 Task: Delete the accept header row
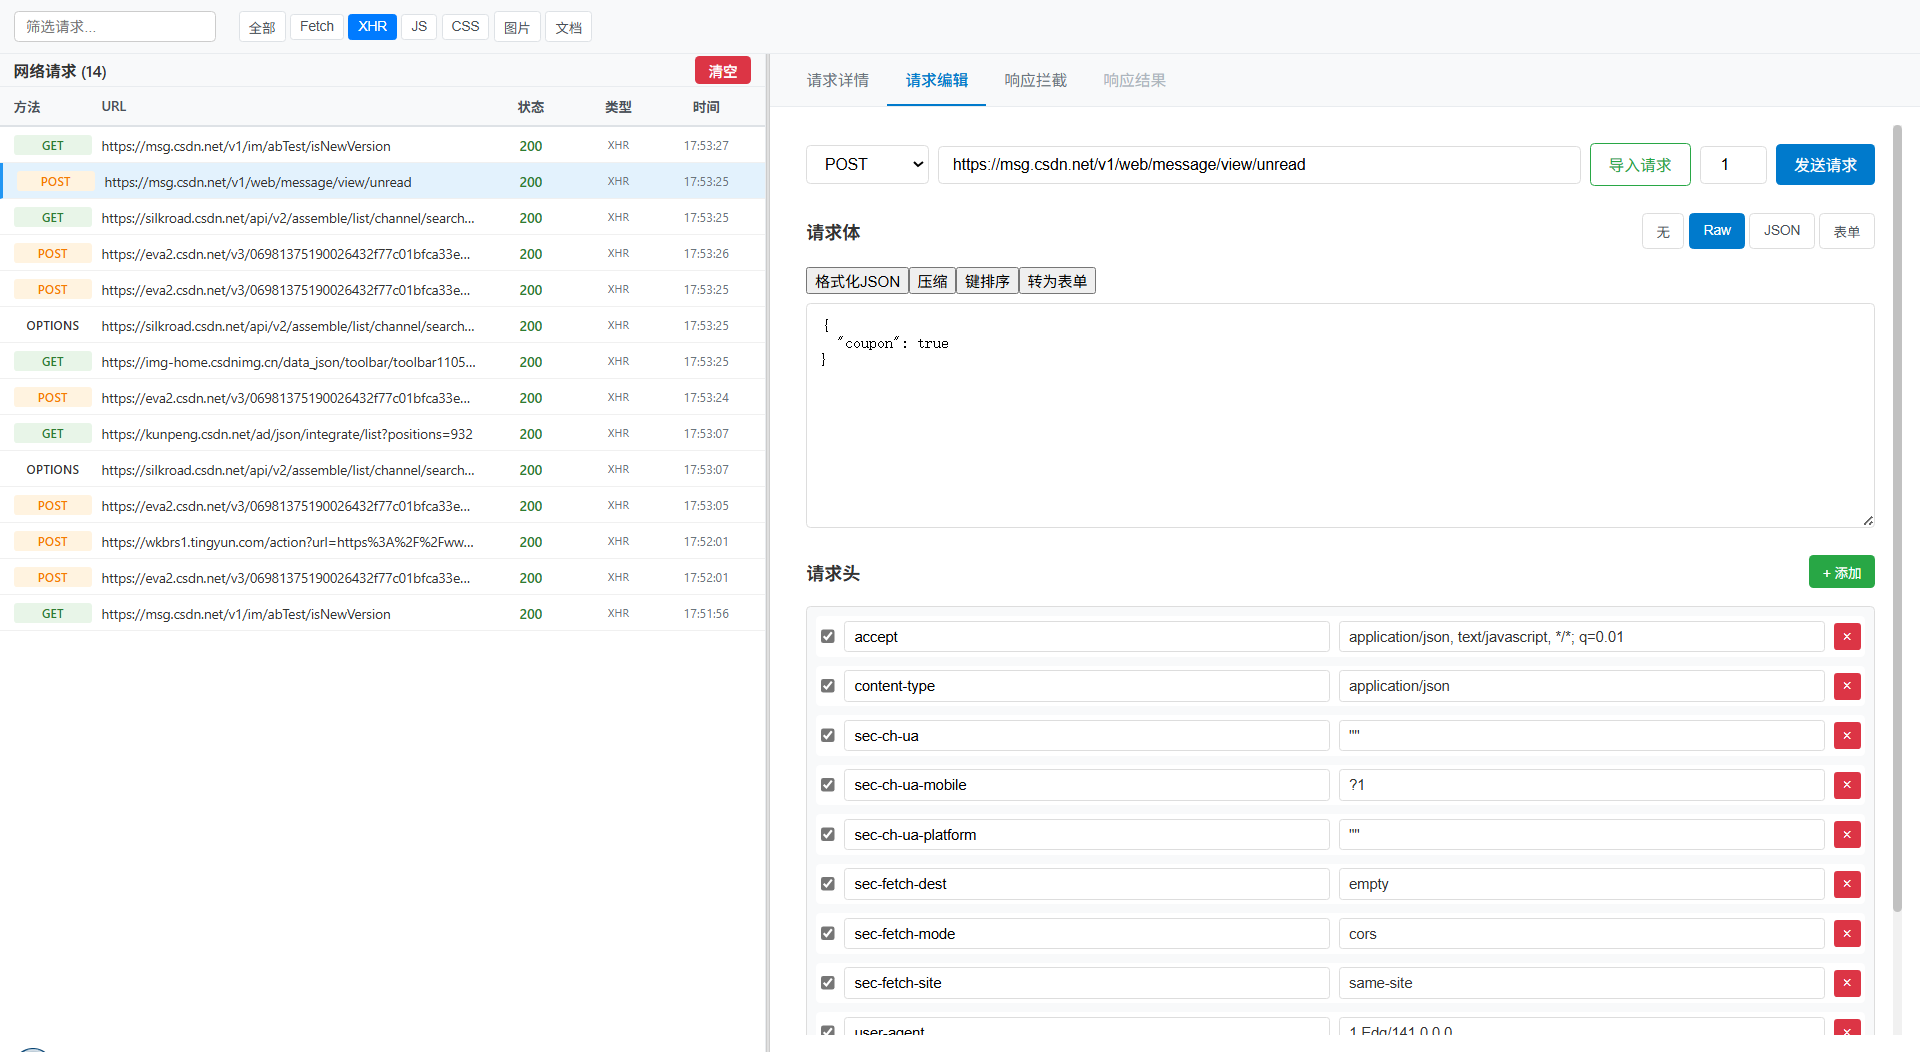tap(1847, 637)
